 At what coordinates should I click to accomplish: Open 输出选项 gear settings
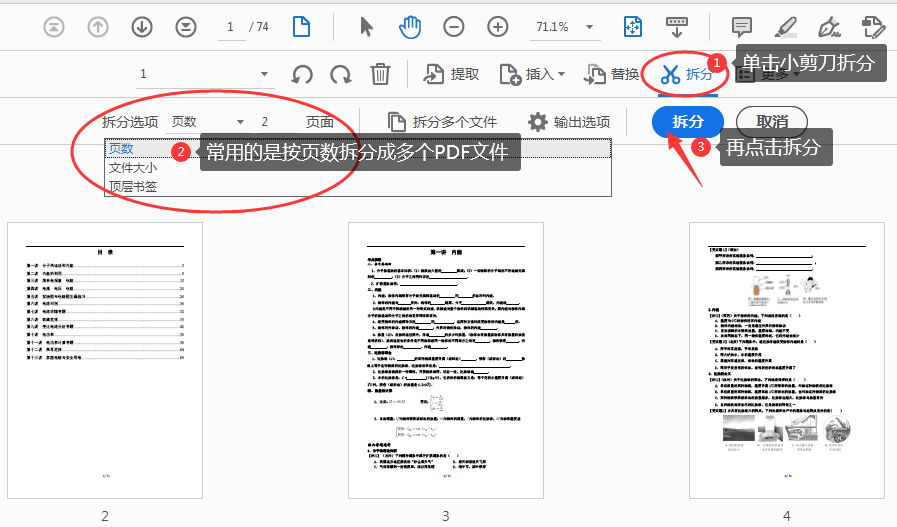[569, 122]
